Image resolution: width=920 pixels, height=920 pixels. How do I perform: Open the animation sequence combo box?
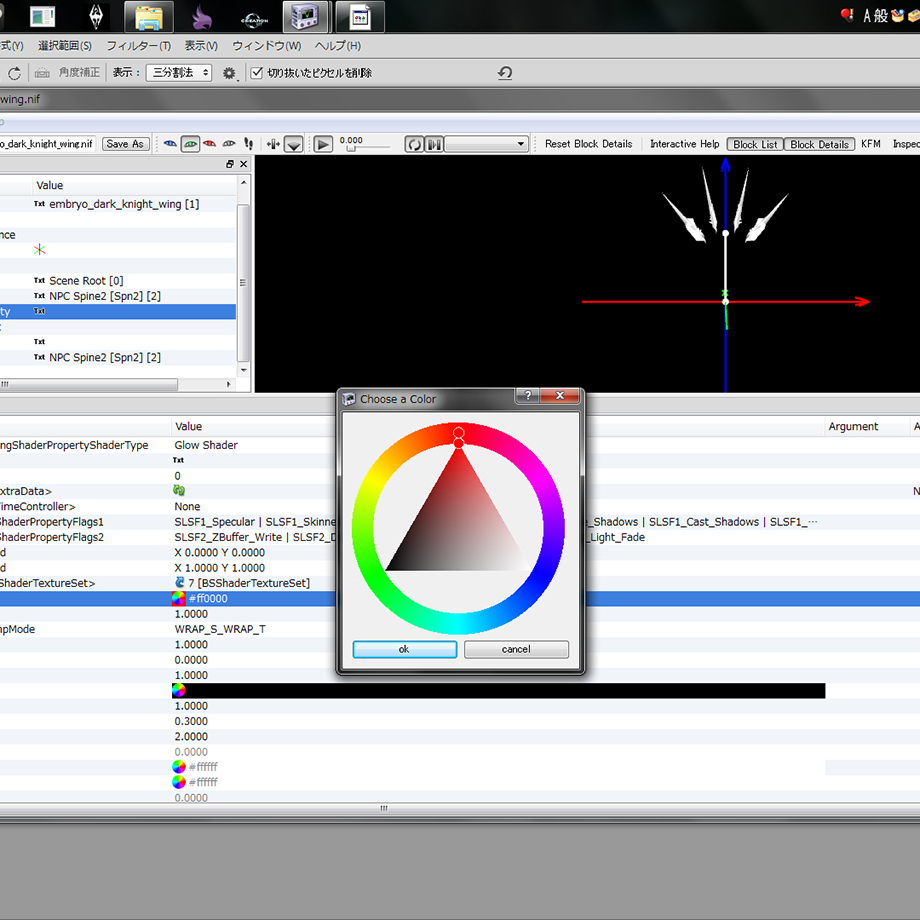click(486, 144)
